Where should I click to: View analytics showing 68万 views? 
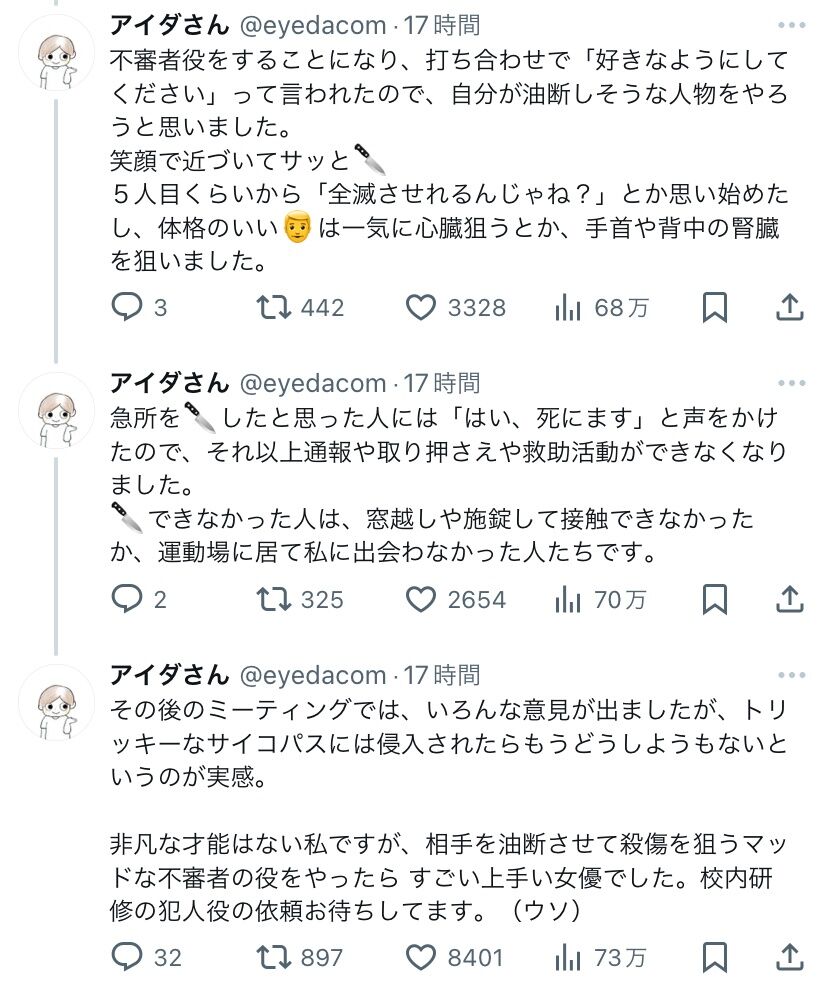(568, 307)
